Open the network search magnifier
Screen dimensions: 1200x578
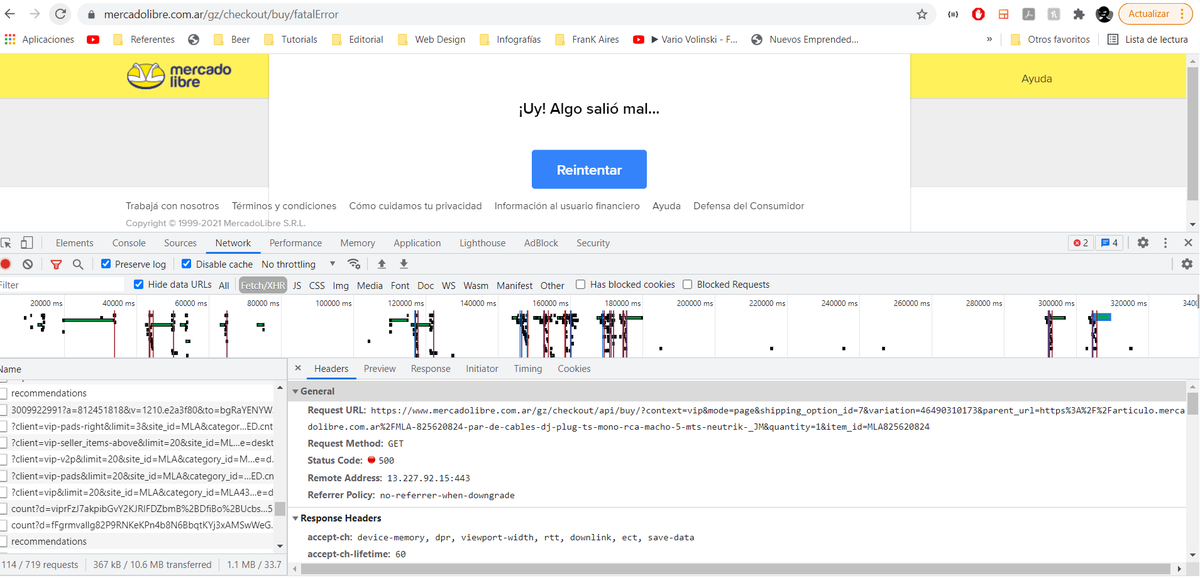[x=77, y=264]
